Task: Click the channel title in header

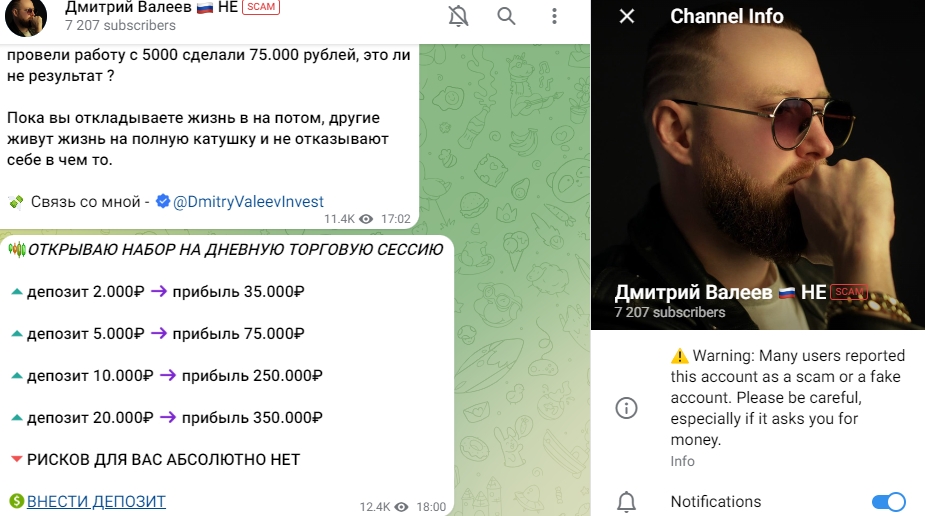Action: tap(151, 7)
